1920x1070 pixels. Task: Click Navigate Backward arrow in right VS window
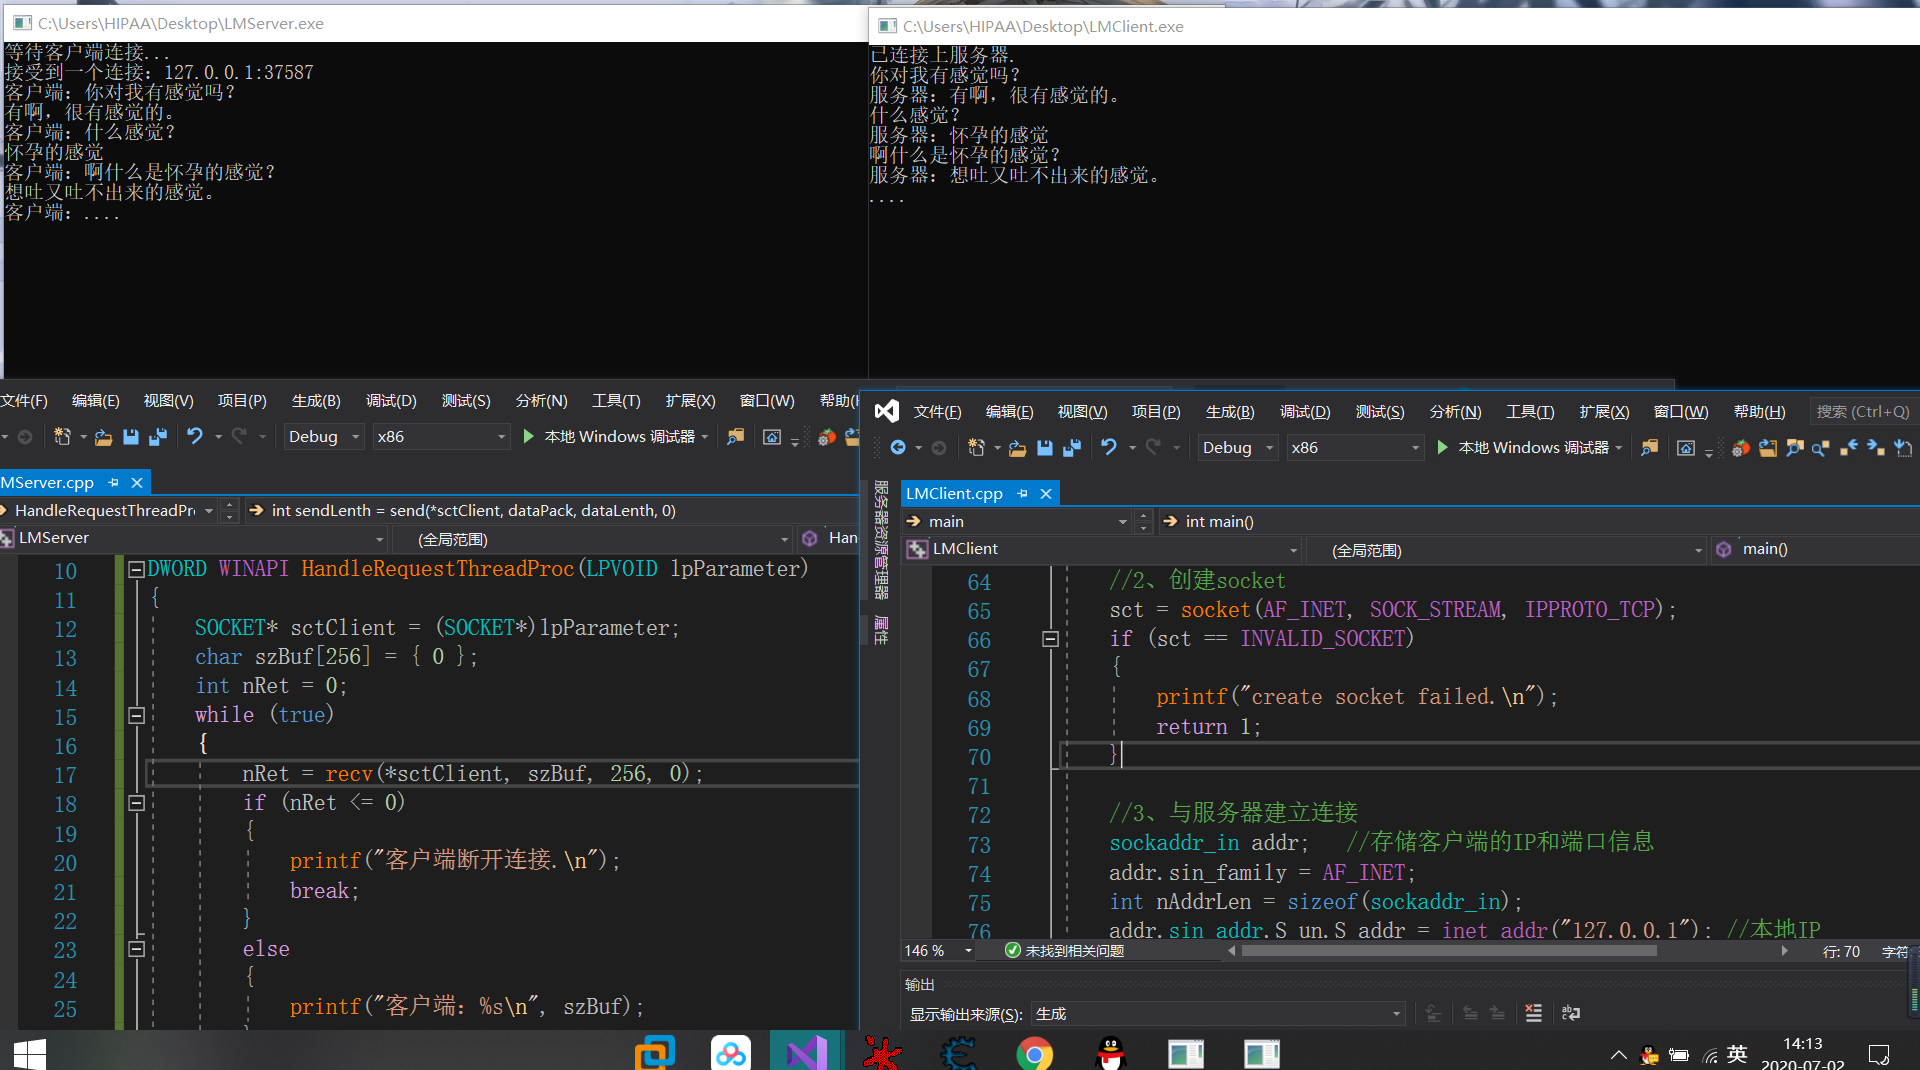coord(898,448)
